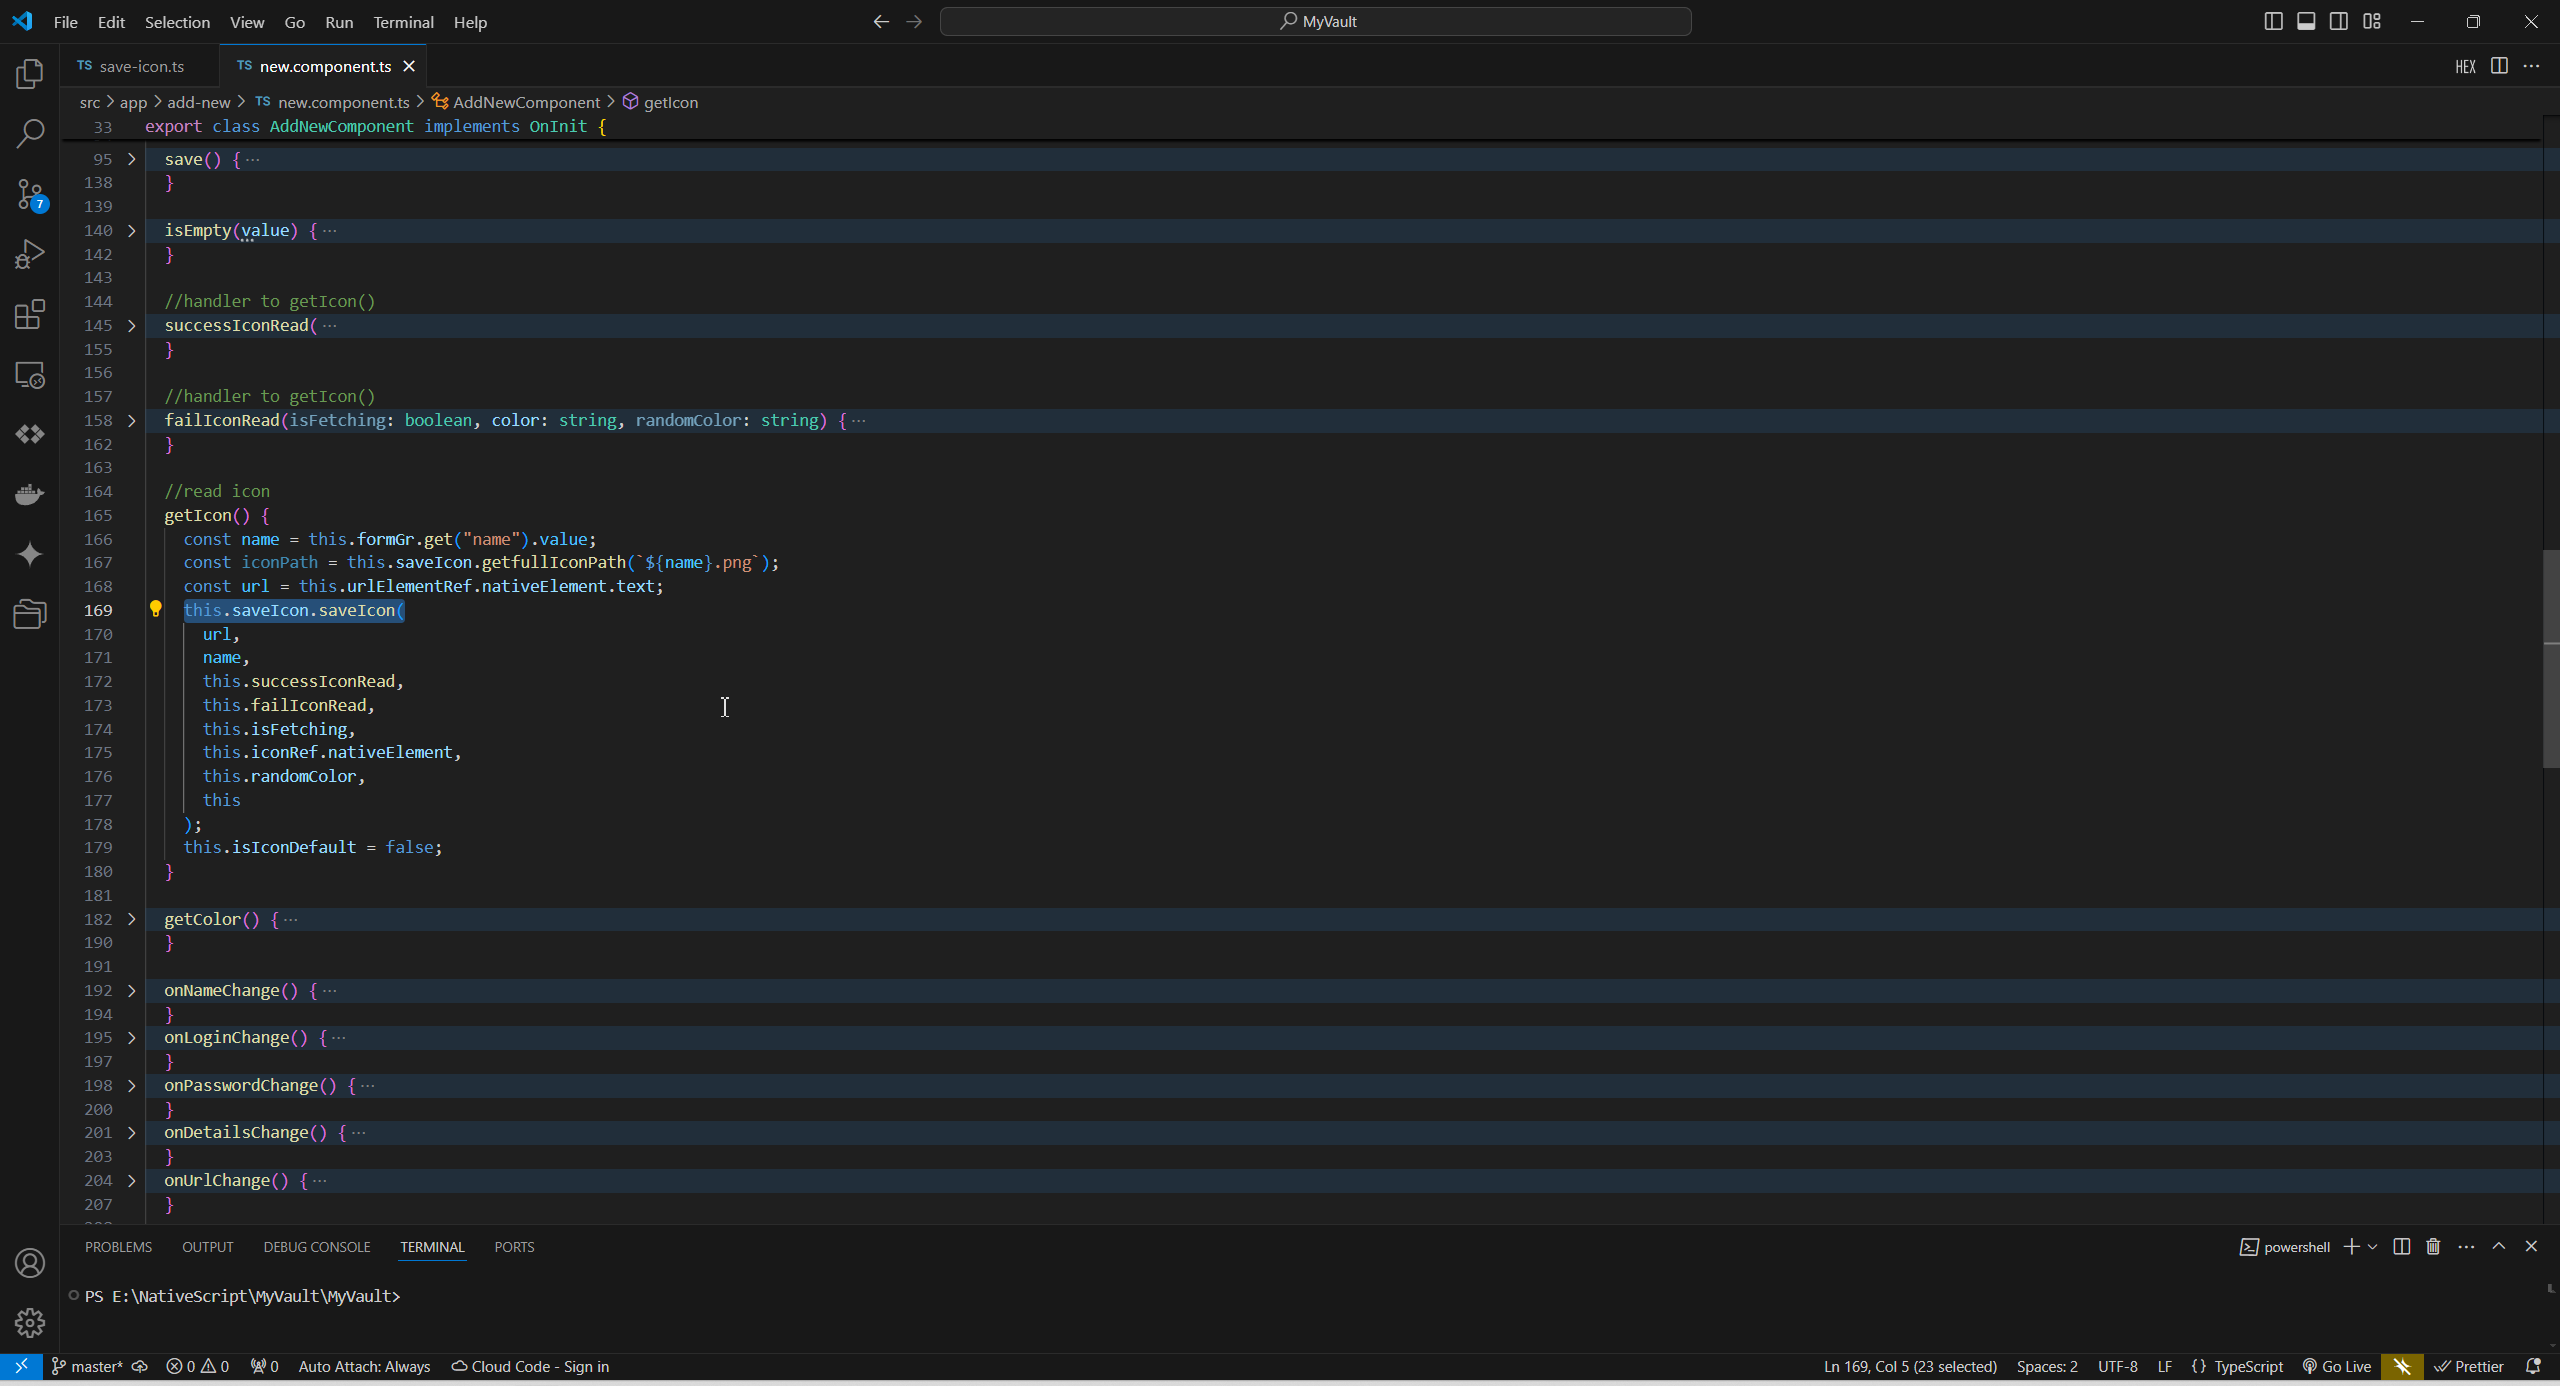Switch to the PROBLEMS panel tab
Image resolution: width=2560 pixels, height=1386 pixels.
(x=118, y=1246)
